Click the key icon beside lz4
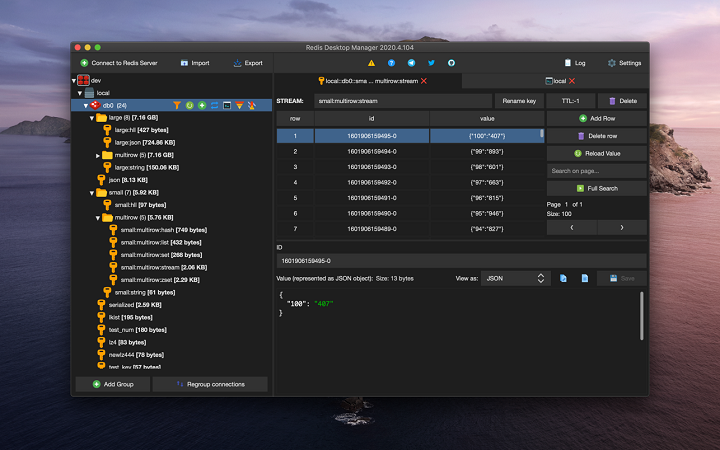The image size is (720, 450). click(x=101, y=342)
